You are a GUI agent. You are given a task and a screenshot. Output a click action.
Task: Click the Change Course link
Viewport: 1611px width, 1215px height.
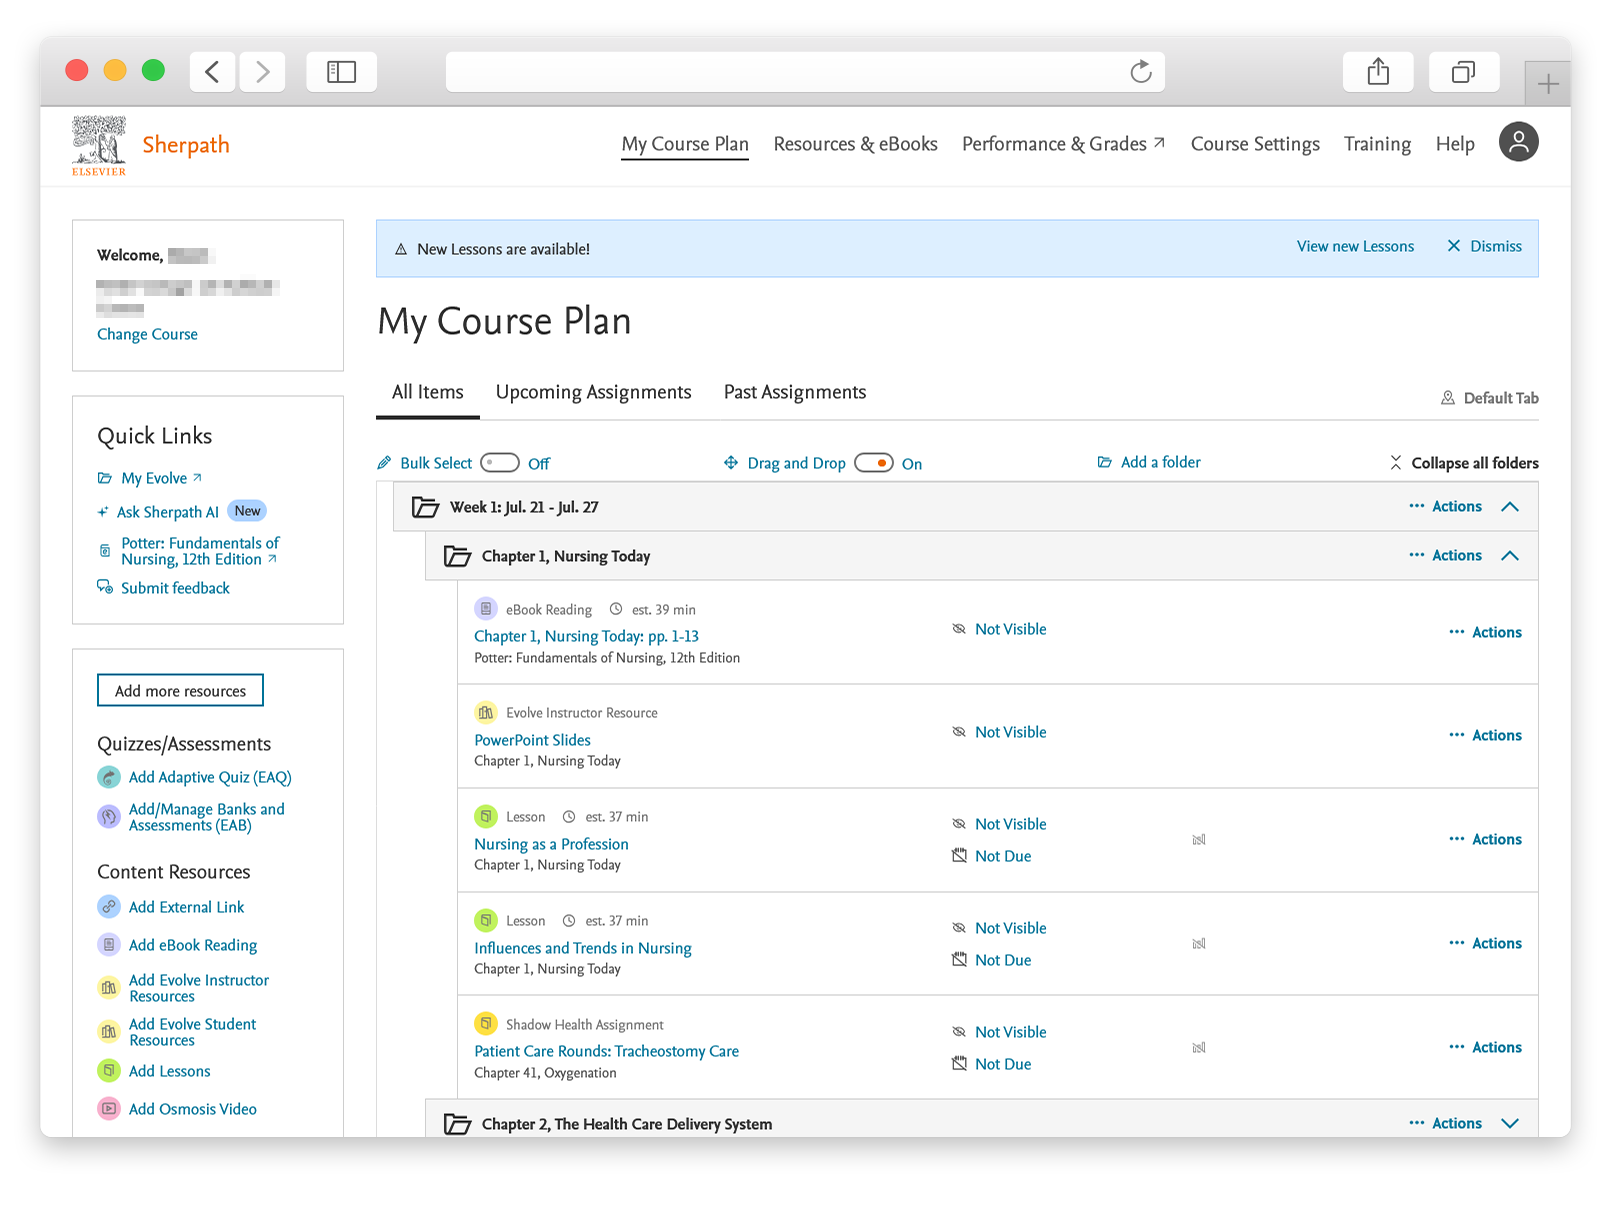tap(147, 335)
